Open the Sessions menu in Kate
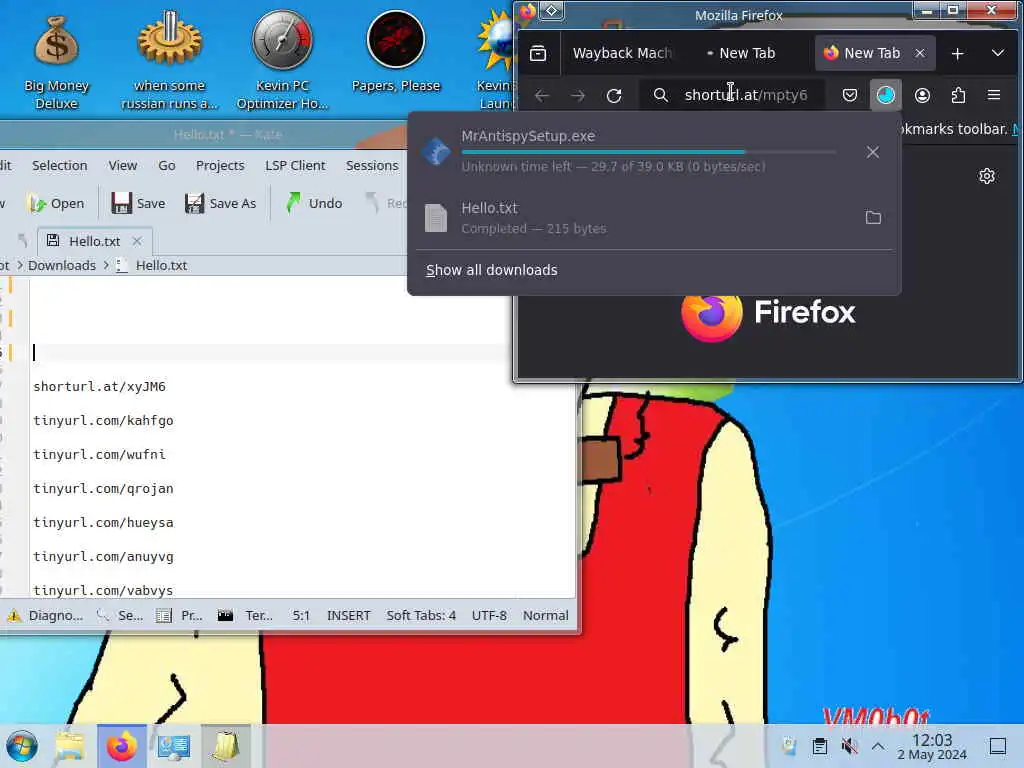 tap(372, 166)
